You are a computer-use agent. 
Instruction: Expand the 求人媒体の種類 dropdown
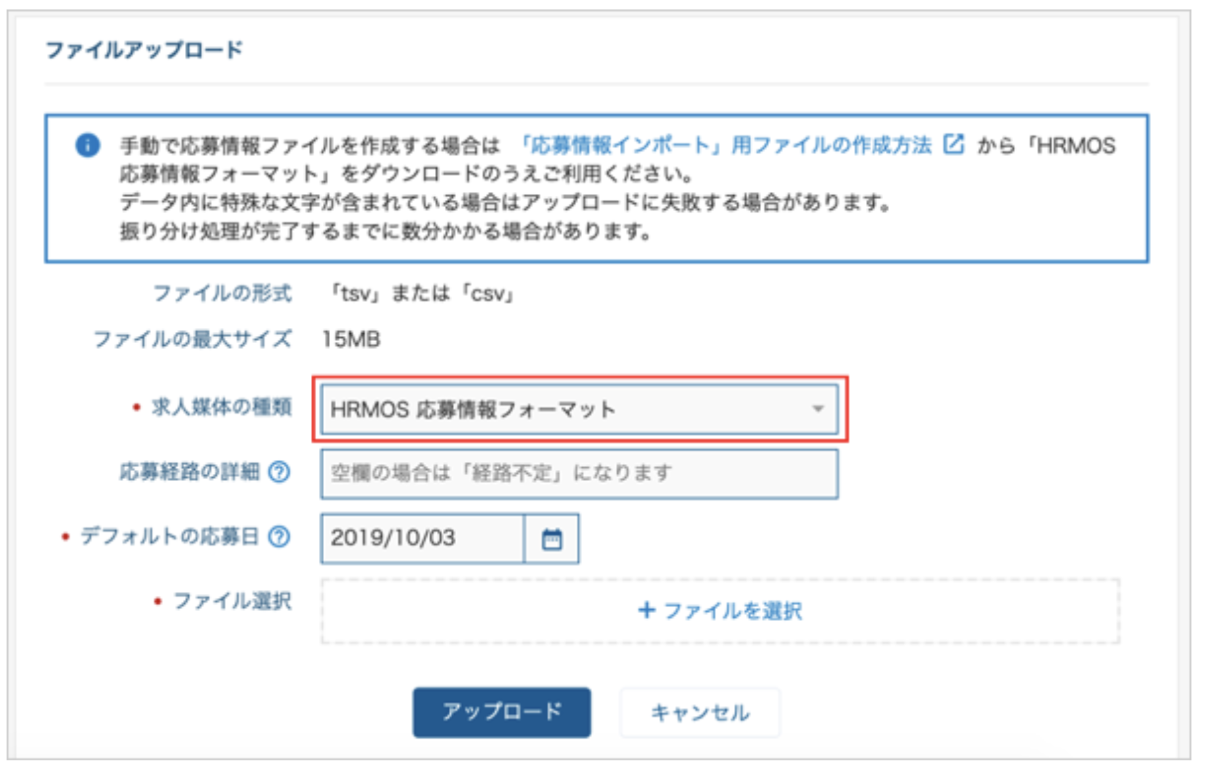[579, 409]
